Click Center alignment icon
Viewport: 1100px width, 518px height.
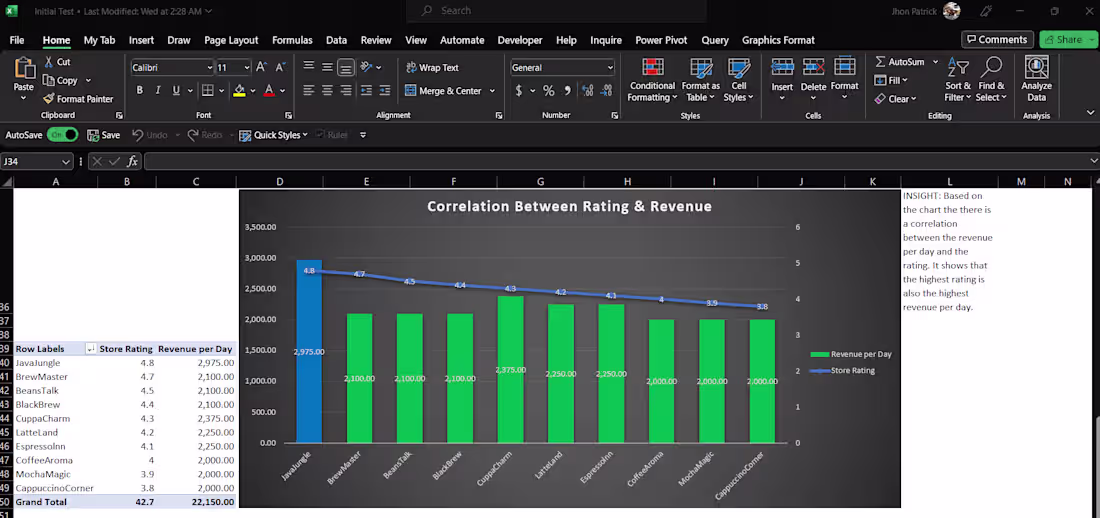point(327,91)
